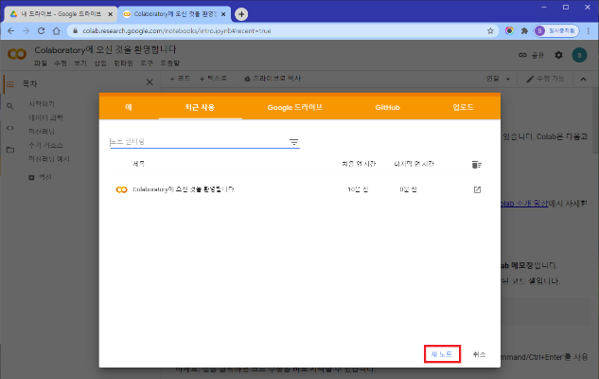599x379 pixels.
Task: Select 데이터 과학 in the table of contents
Action: click(46, 118)
